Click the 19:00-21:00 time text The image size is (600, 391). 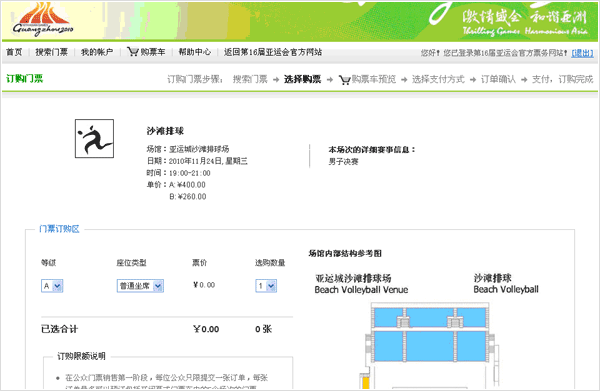190,173
